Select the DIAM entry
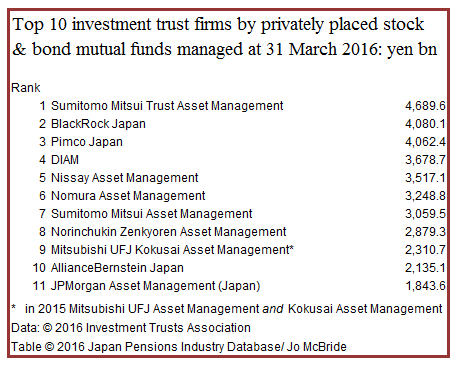458x365 pixels. click(x=65, y=160)
